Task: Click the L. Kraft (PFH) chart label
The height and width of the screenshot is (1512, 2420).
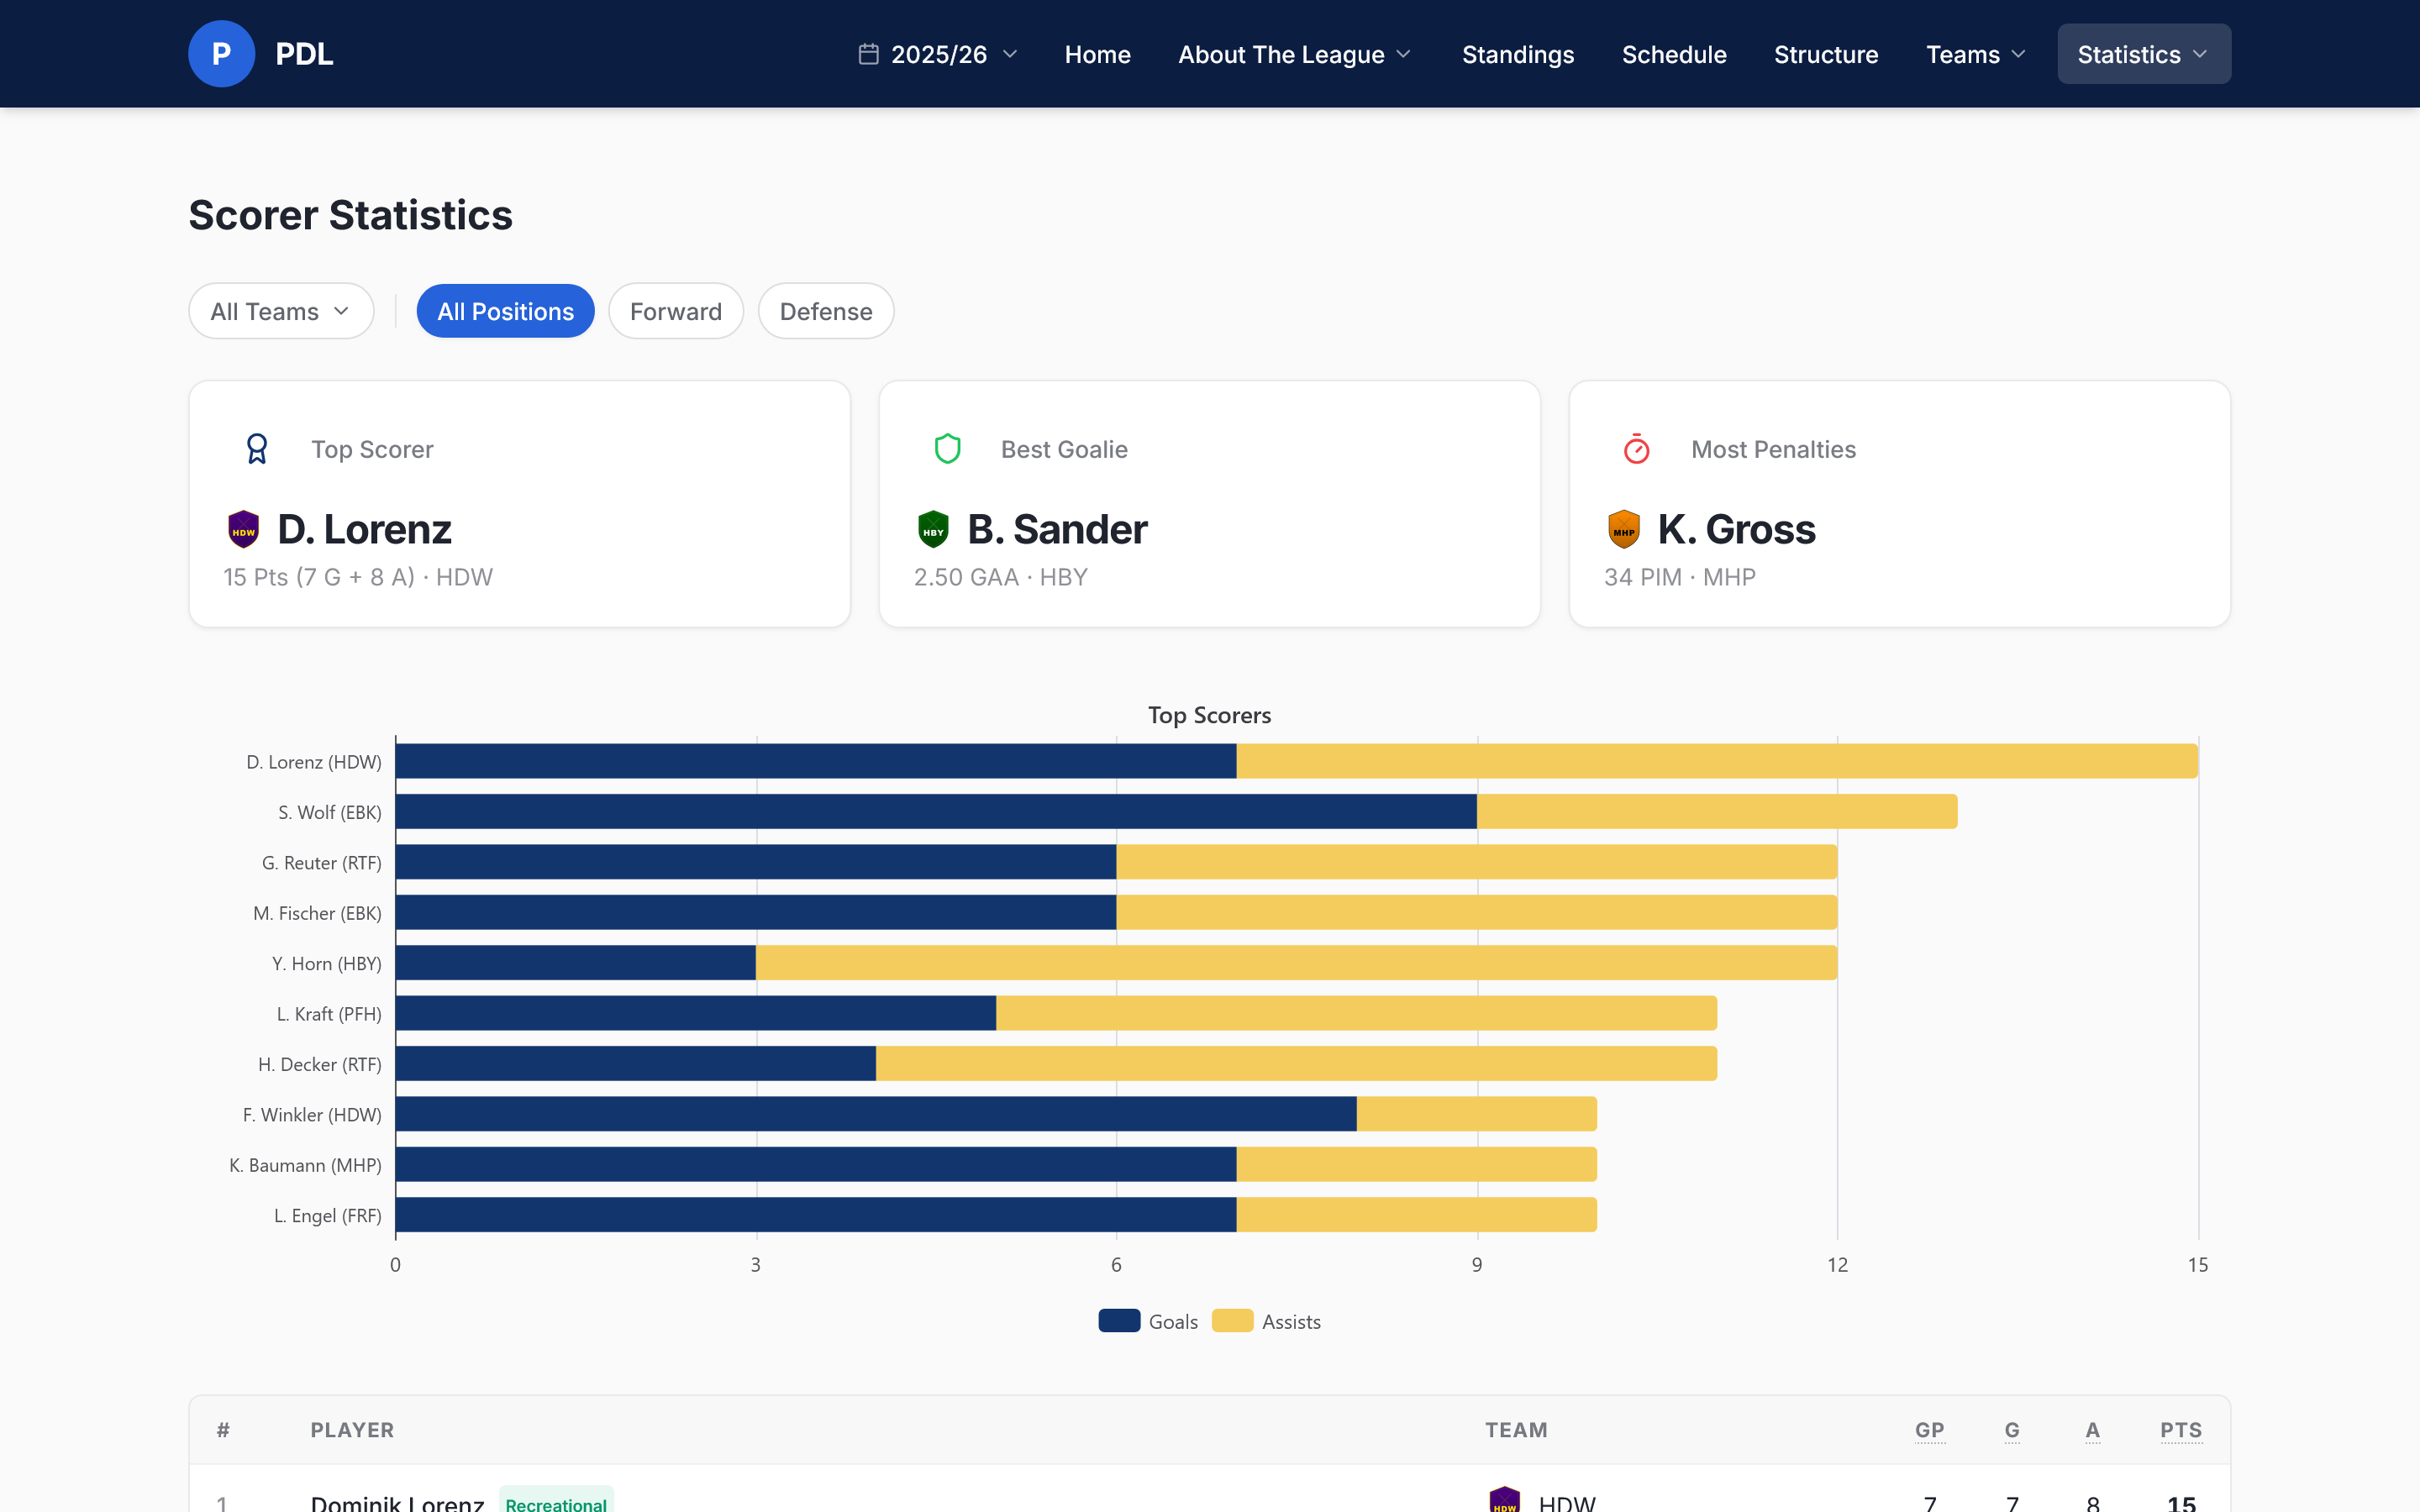Action: pyautogui.click(x=329, y=1013)
